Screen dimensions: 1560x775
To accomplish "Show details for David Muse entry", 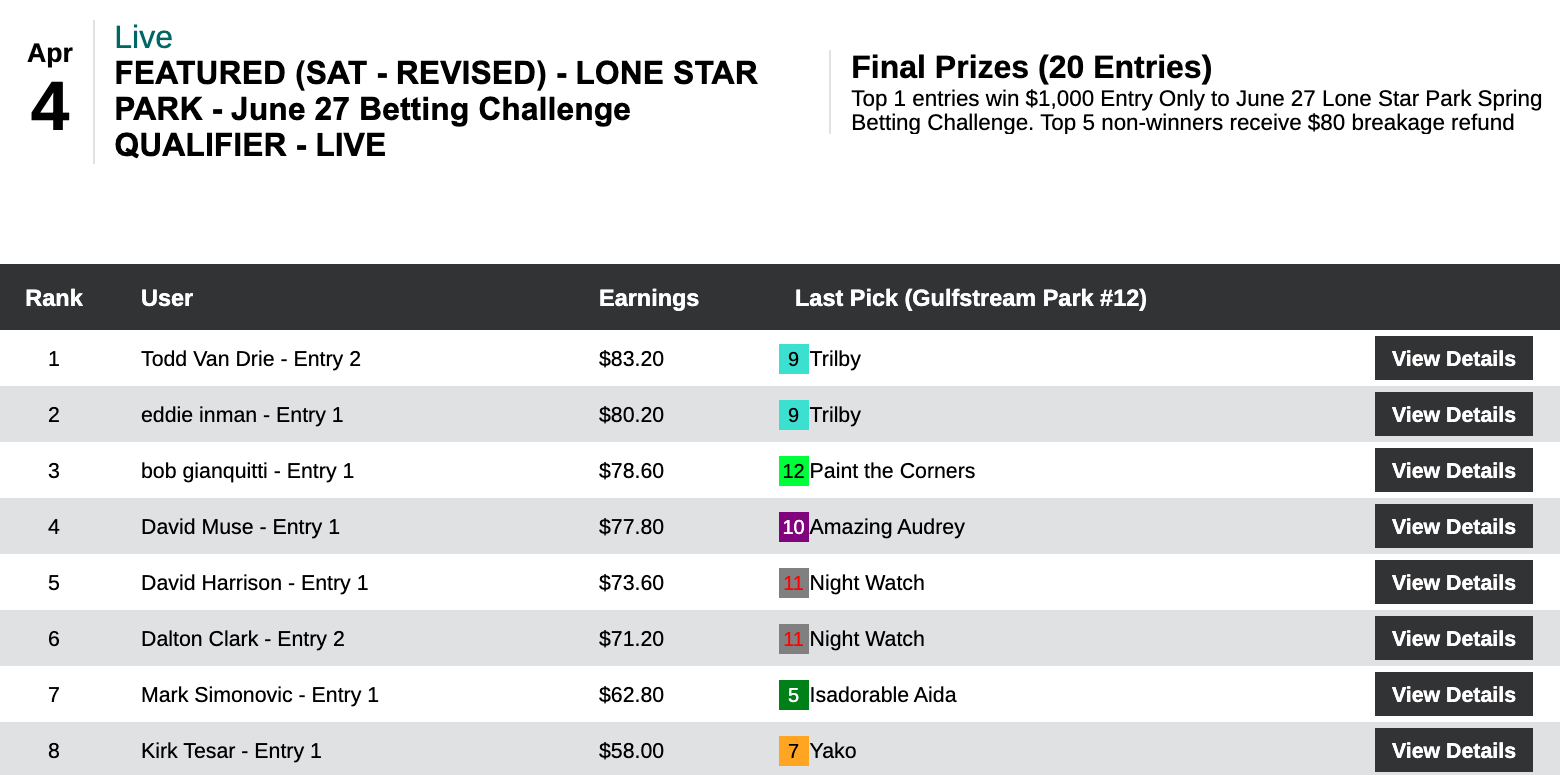I will point(1453,527).
